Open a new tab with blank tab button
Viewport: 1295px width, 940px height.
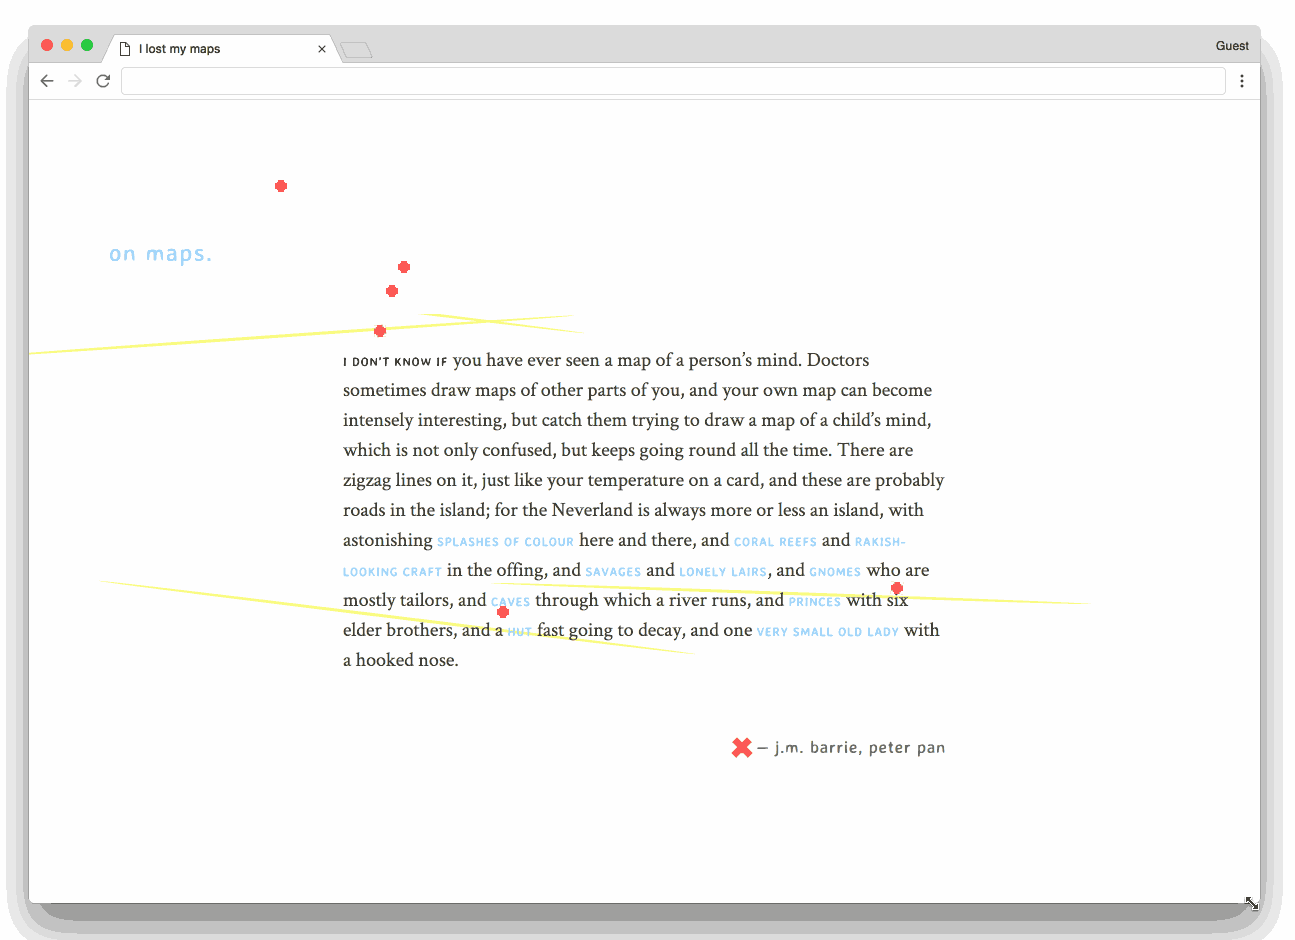356,49
